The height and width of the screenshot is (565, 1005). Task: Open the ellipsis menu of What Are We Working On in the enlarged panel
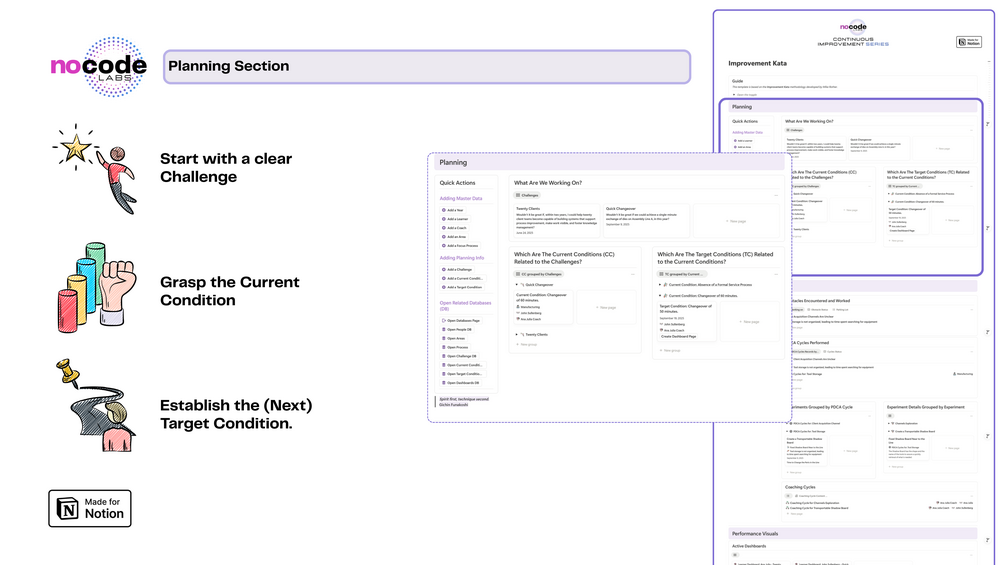[x=776, y=195]
